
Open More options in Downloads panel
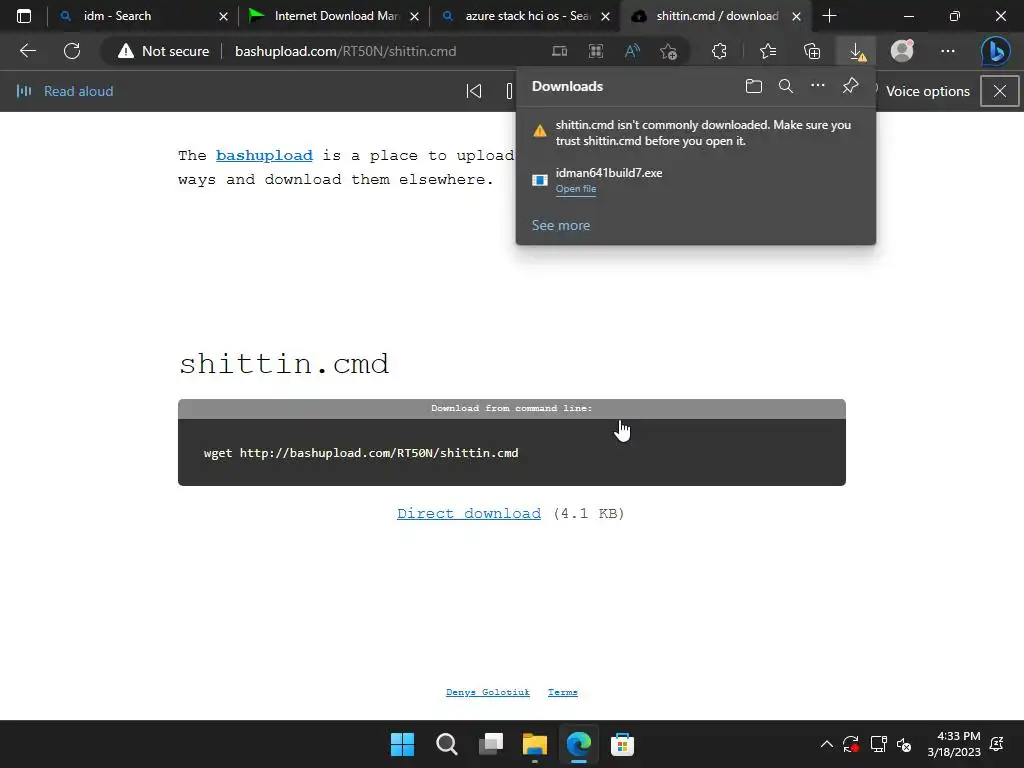(818, 86)
